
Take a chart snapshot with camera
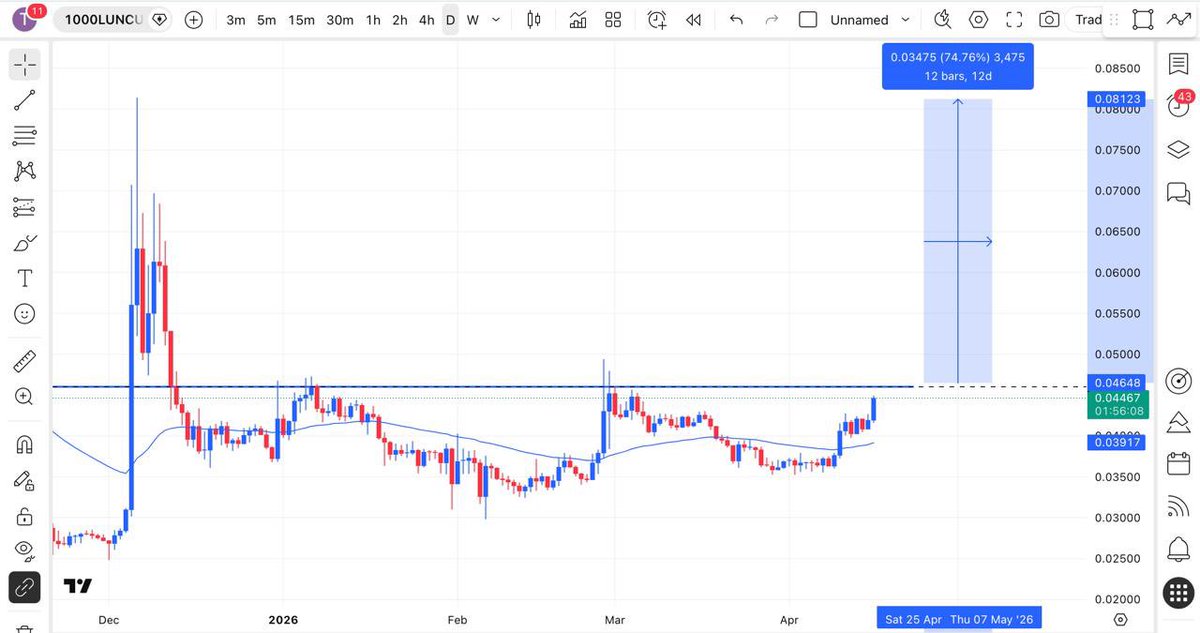1049,19
